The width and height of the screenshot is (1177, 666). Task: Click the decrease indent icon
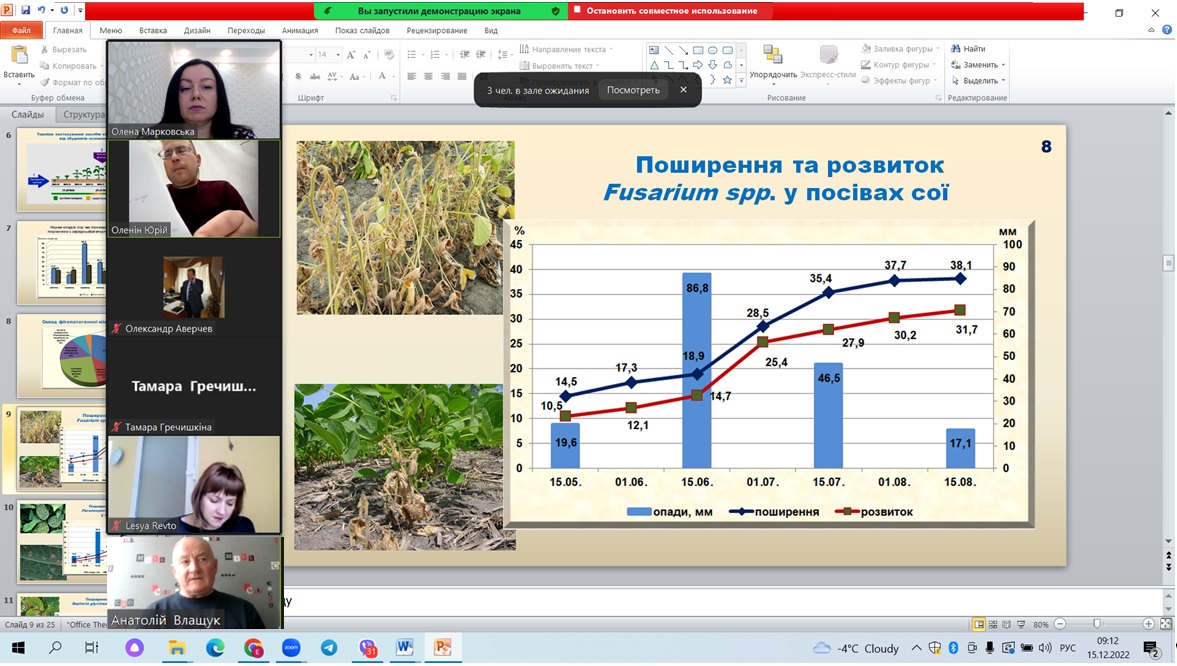coord(465,55)
